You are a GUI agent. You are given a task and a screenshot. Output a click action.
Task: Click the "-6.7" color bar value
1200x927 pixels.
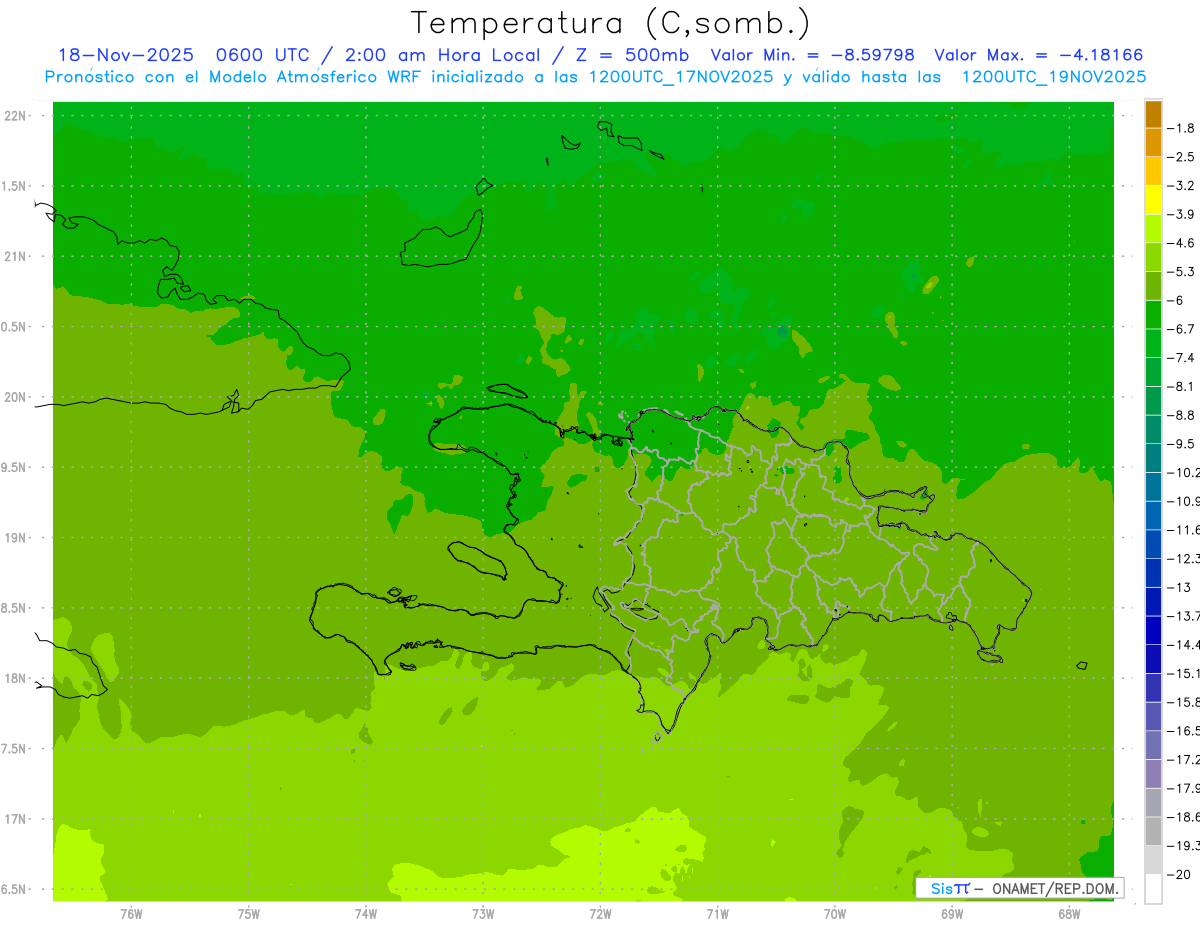tap(1182, 329)
